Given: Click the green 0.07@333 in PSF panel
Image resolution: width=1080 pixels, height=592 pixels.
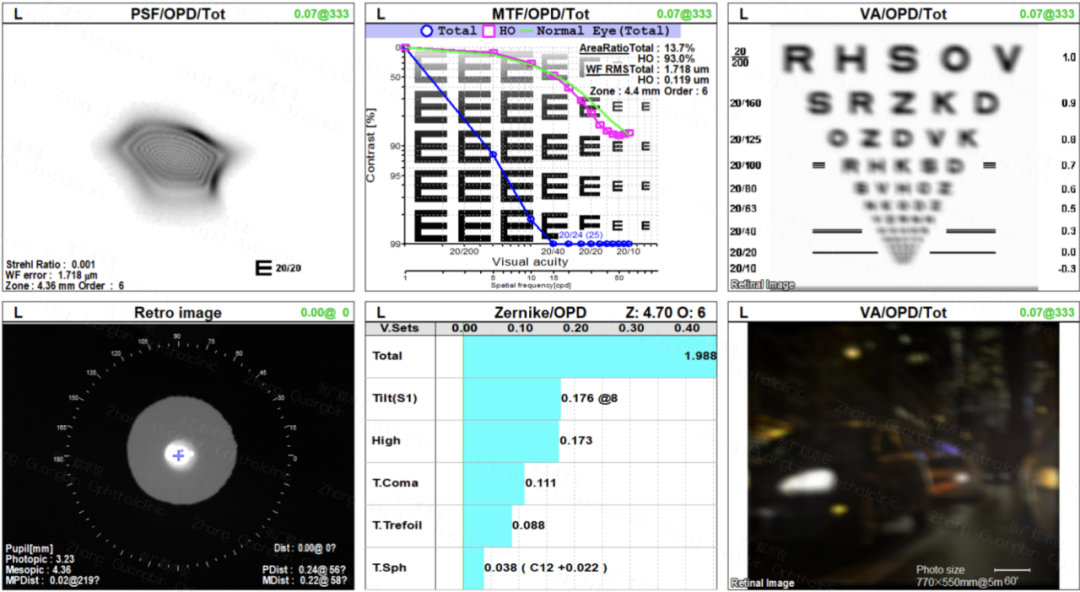Looking at the screenshot, I should (322, 14).
